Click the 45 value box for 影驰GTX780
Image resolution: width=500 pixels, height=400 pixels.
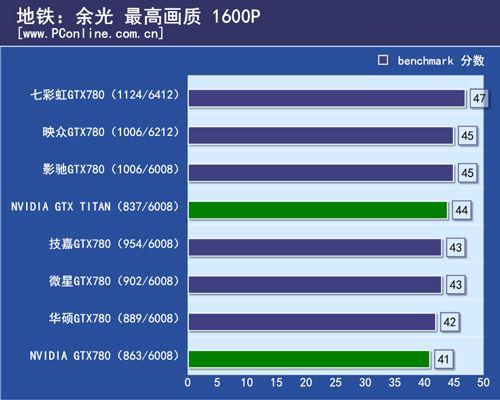[467, 173]
